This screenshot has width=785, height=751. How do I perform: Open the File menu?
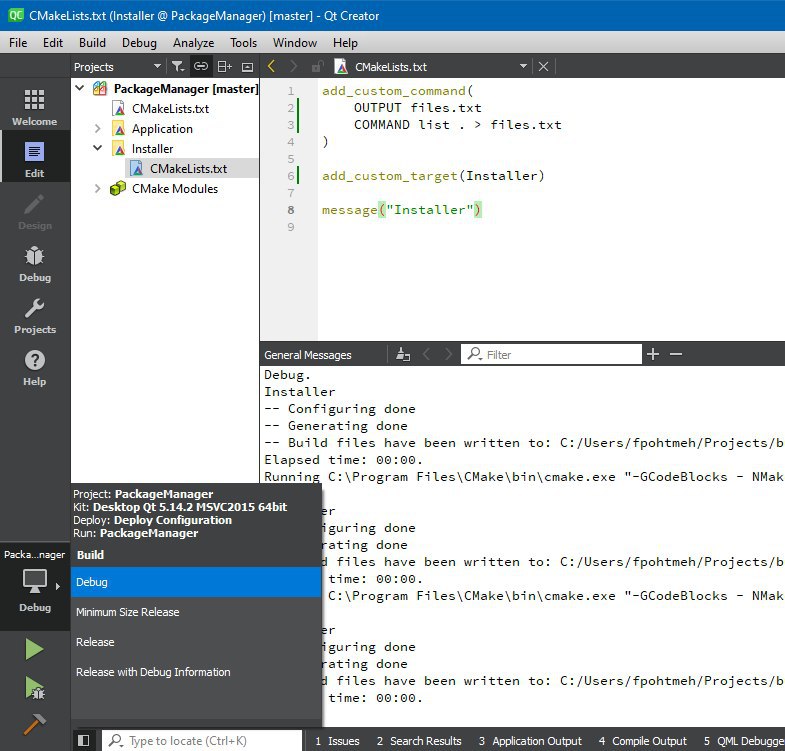(18, 43)
